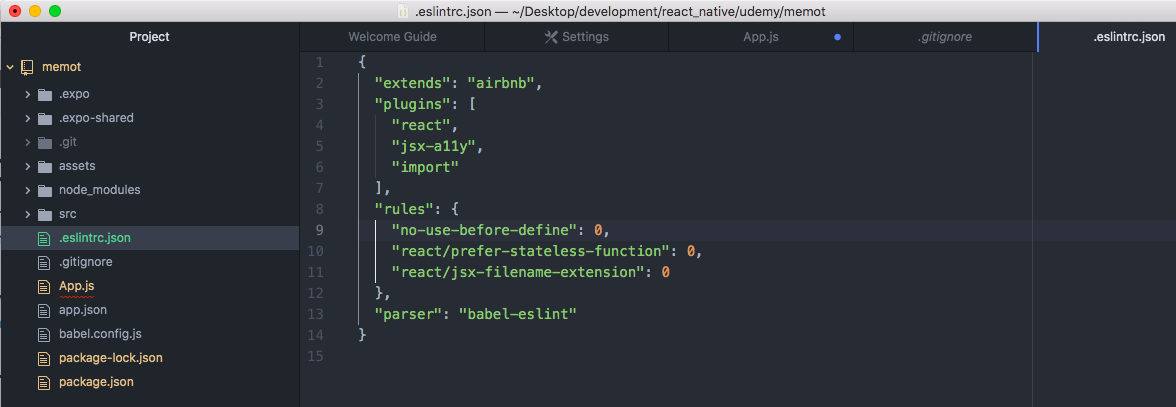The image size is (1176, 407).
Task: Switch to the .gitignore tab
Action: [x=944, y=37]
